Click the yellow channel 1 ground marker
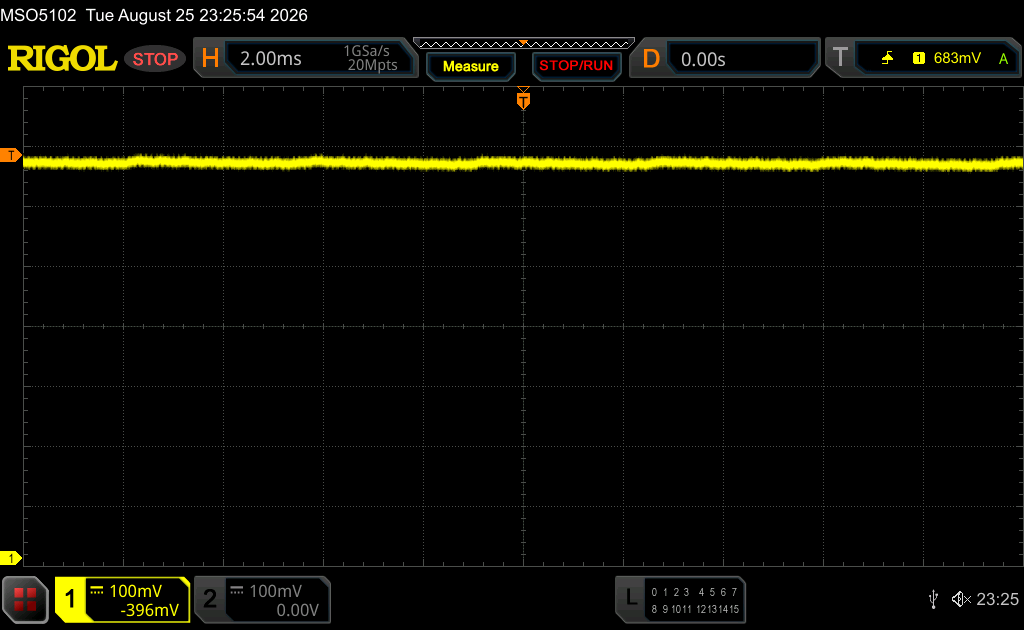Viewport: 1024px width, 630px height. point(10,558)
